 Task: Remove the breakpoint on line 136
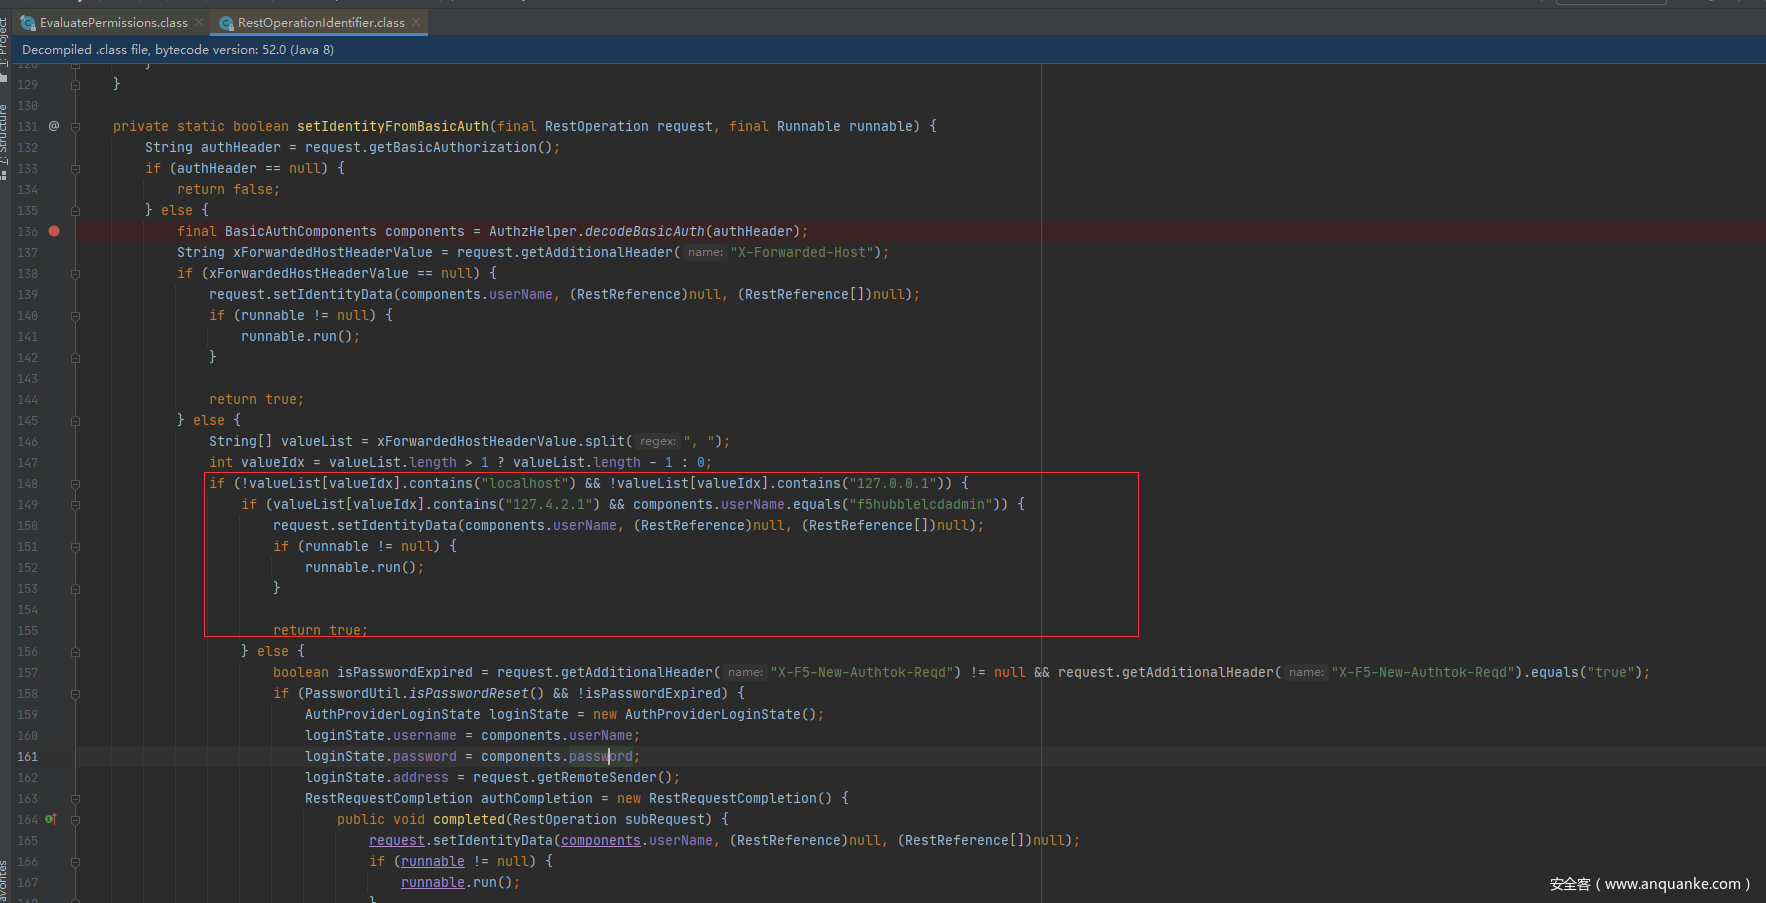54,231
